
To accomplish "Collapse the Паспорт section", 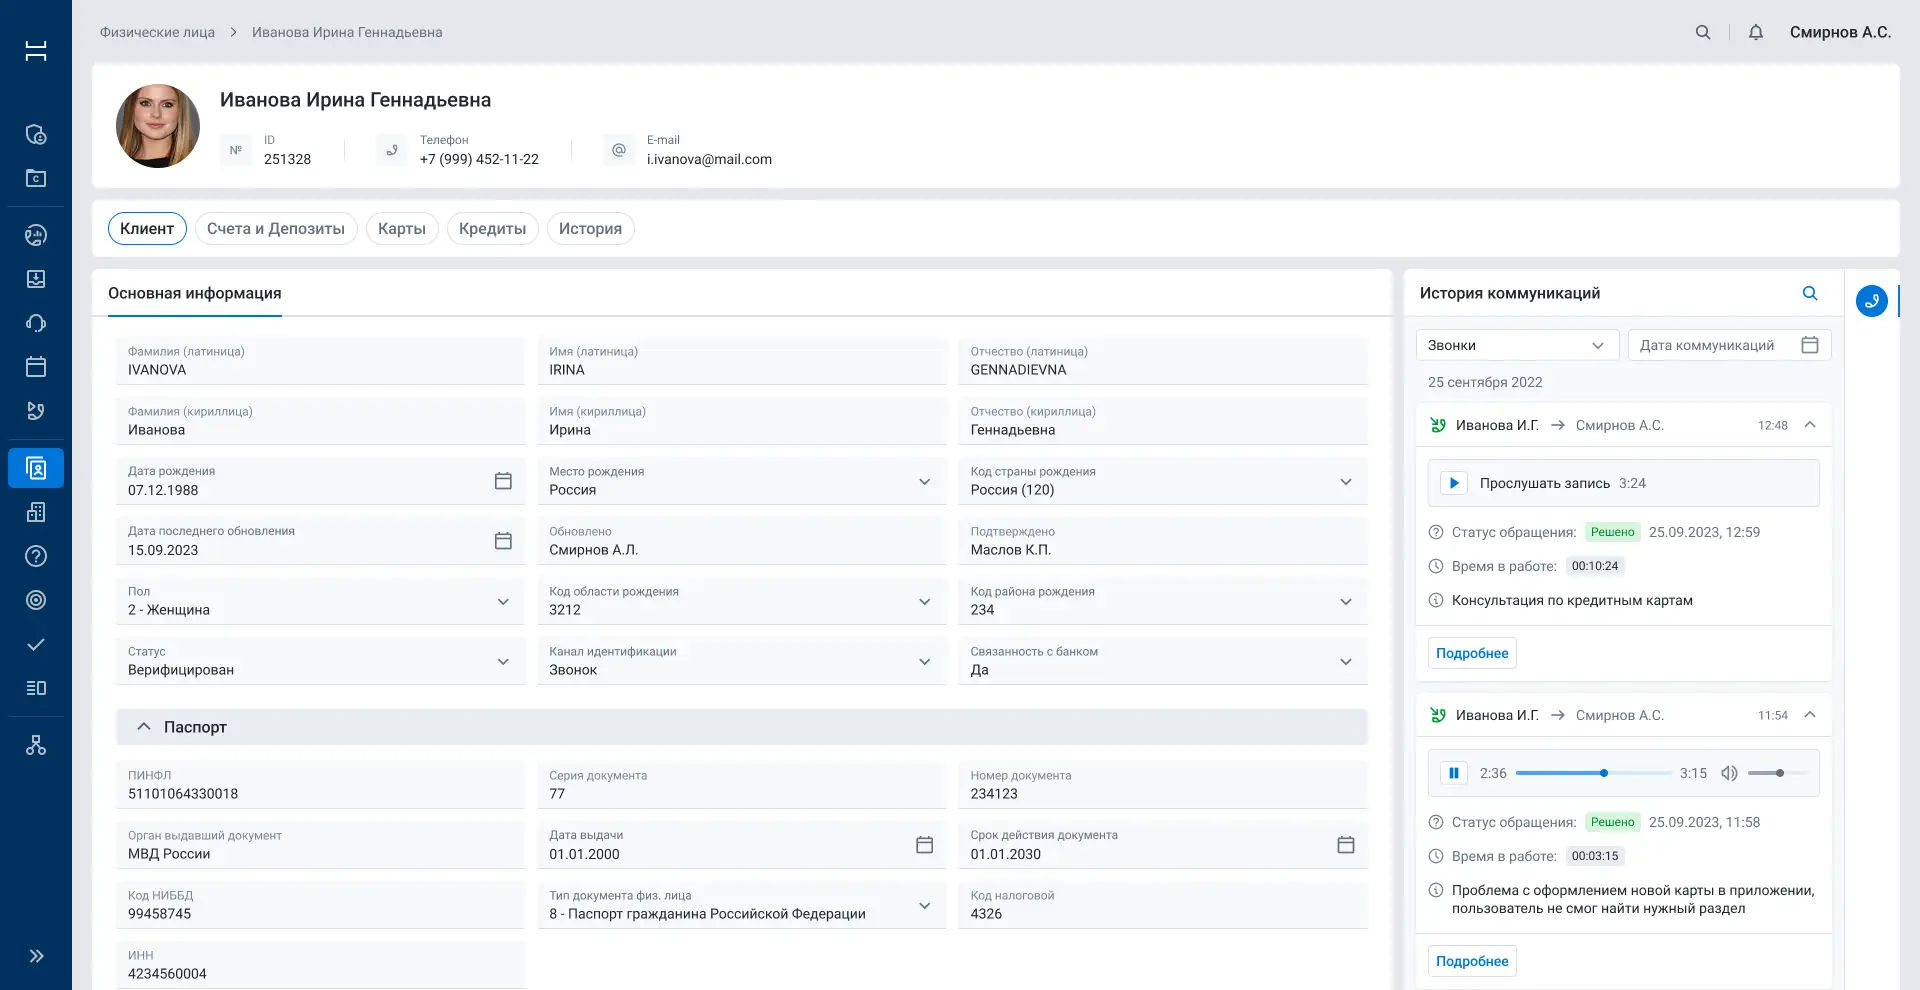I will pos(144,727).
